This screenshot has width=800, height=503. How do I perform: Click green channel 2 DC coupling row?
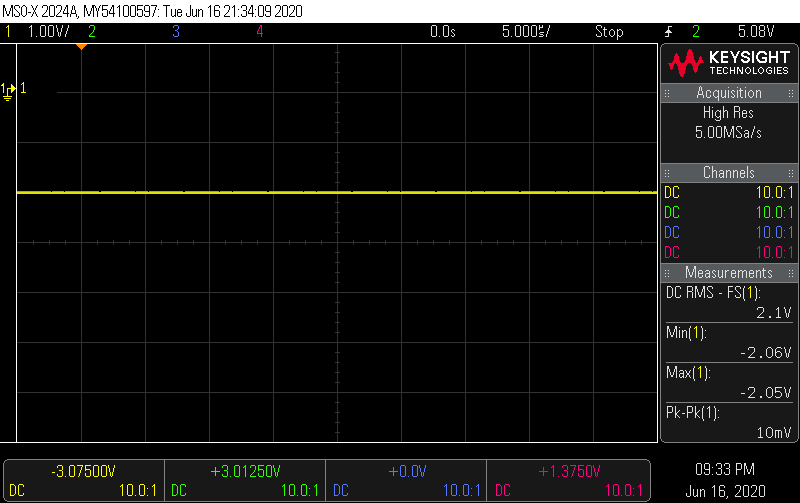pyautogui.click(x=729, y=213)
